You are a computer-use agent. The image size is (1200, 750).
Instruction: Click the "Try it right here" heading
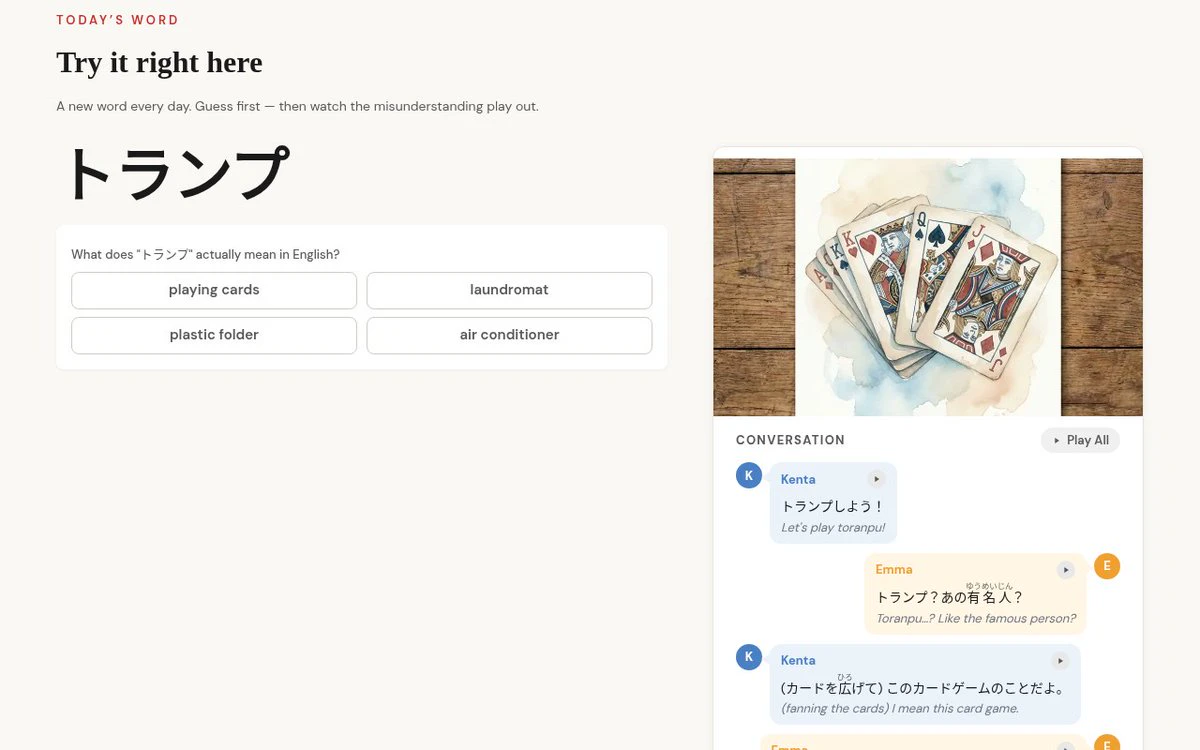tap(159, 62)
